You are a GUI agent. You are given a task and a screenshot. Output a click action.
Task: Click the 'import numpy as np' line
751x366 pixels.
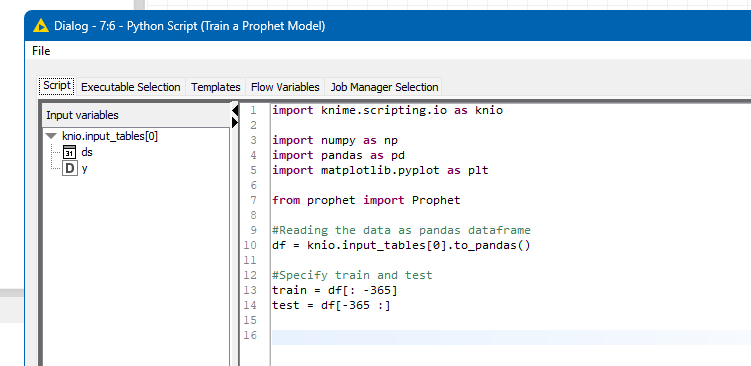(335, 140)
